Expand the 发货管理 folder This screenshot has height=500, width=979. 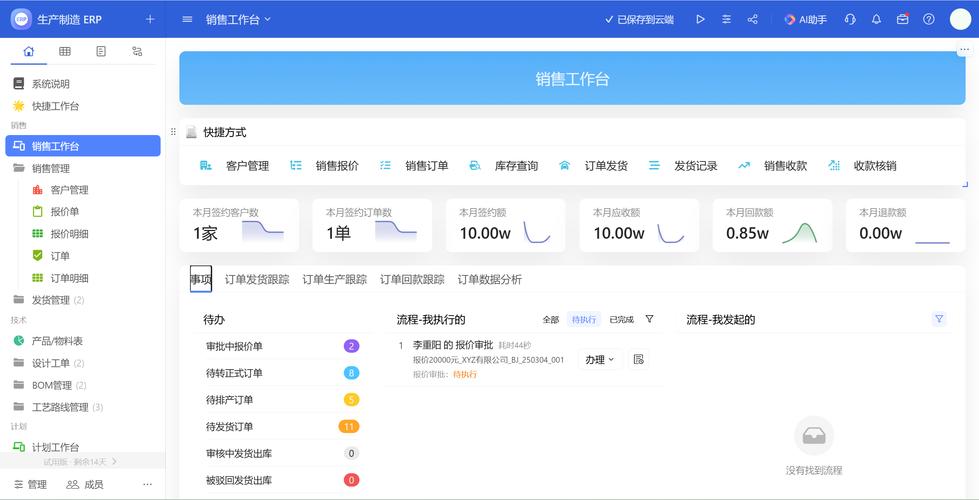[83, 300]
